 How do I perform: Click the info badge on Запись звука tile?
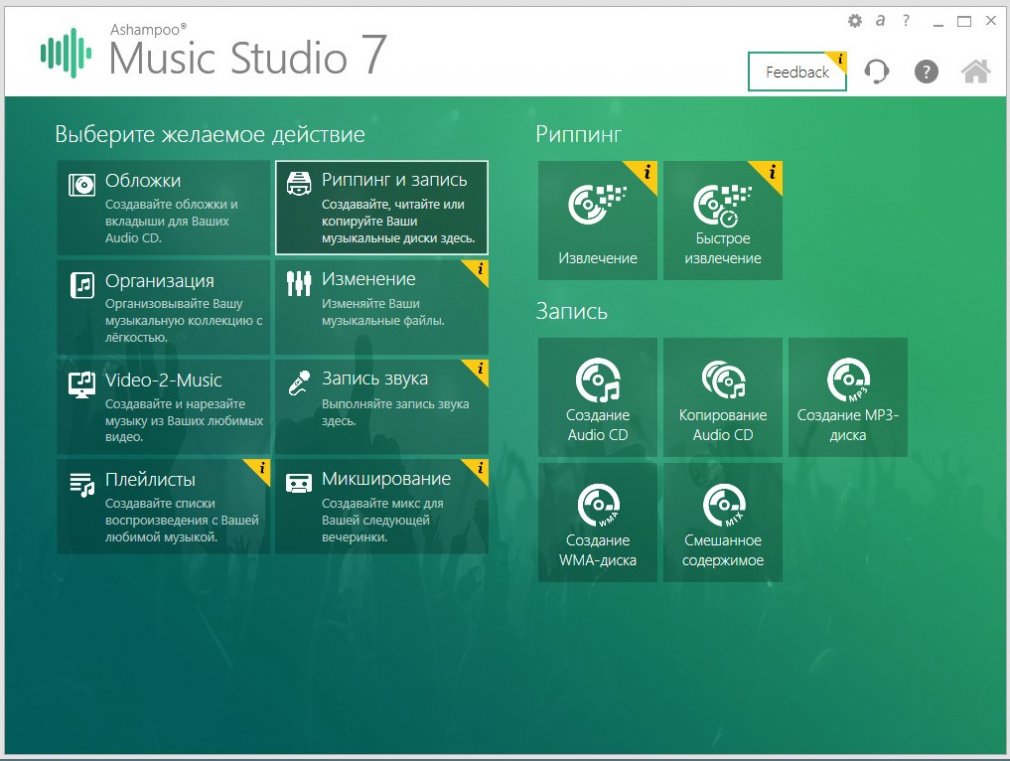click(x=479, y=369)
